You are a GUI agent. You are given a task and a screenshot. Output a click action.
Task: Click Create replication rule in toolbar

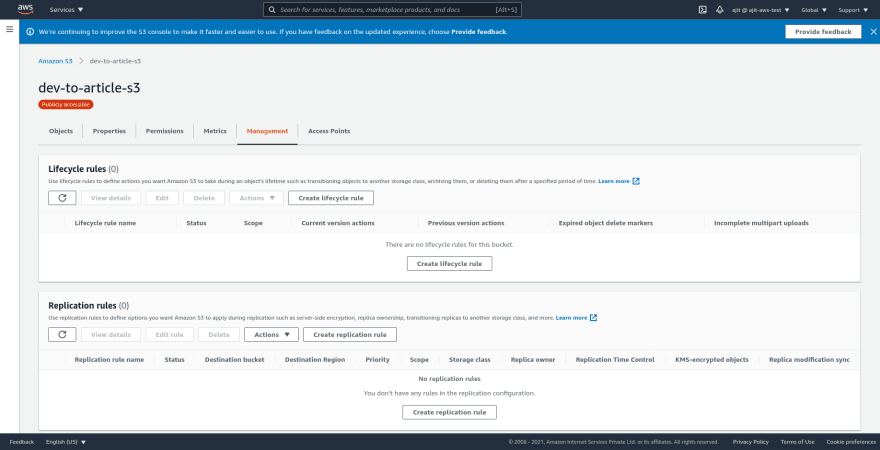[x=350, y=334]
